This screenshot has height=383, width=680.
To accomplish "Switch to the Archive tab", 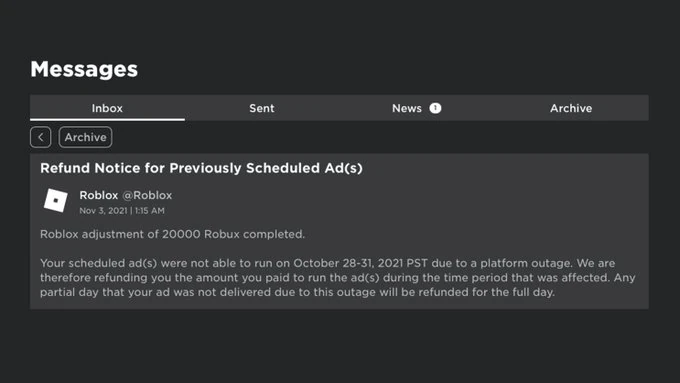I will point(571,108).
